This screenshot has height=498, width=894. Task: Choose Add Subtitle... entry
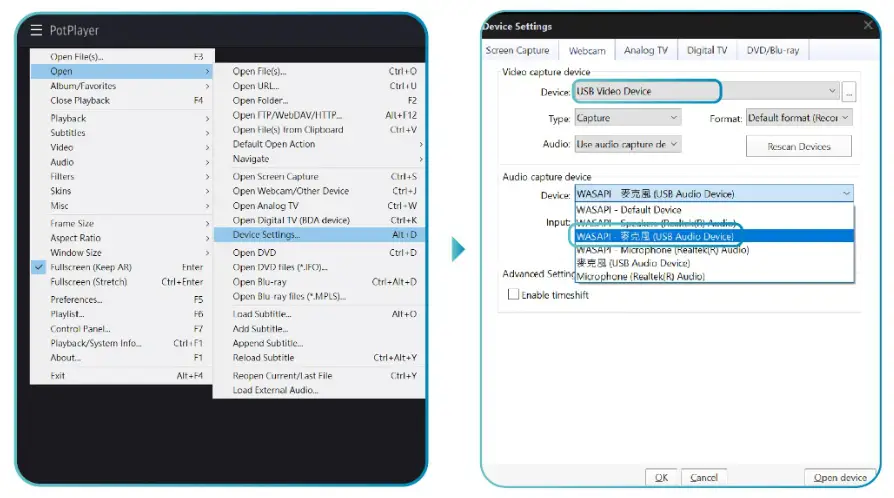[x=319, y=329]
